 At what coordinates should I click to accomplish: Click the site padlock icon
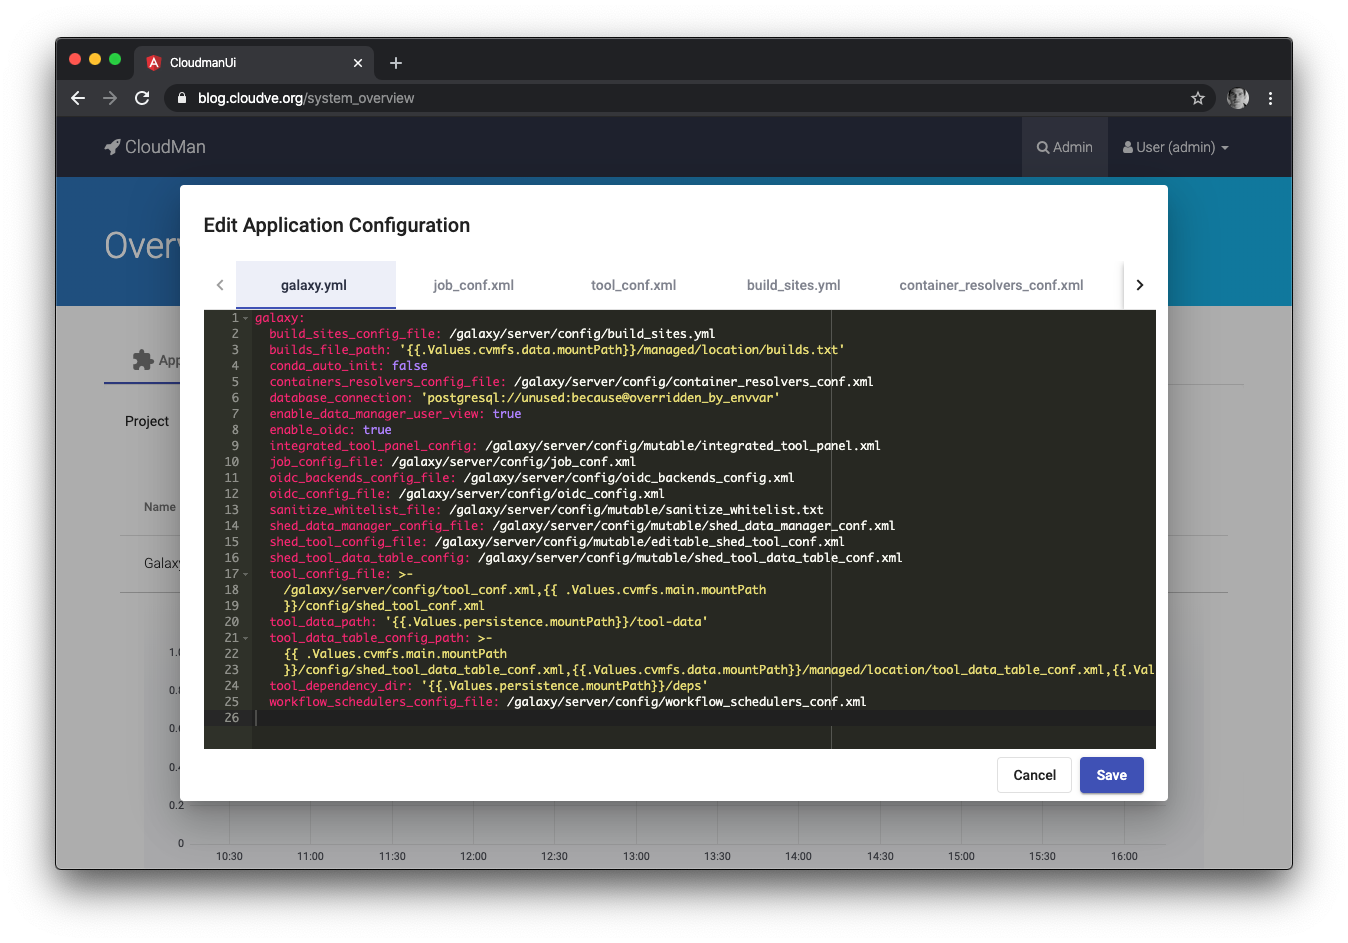(181, 98)
